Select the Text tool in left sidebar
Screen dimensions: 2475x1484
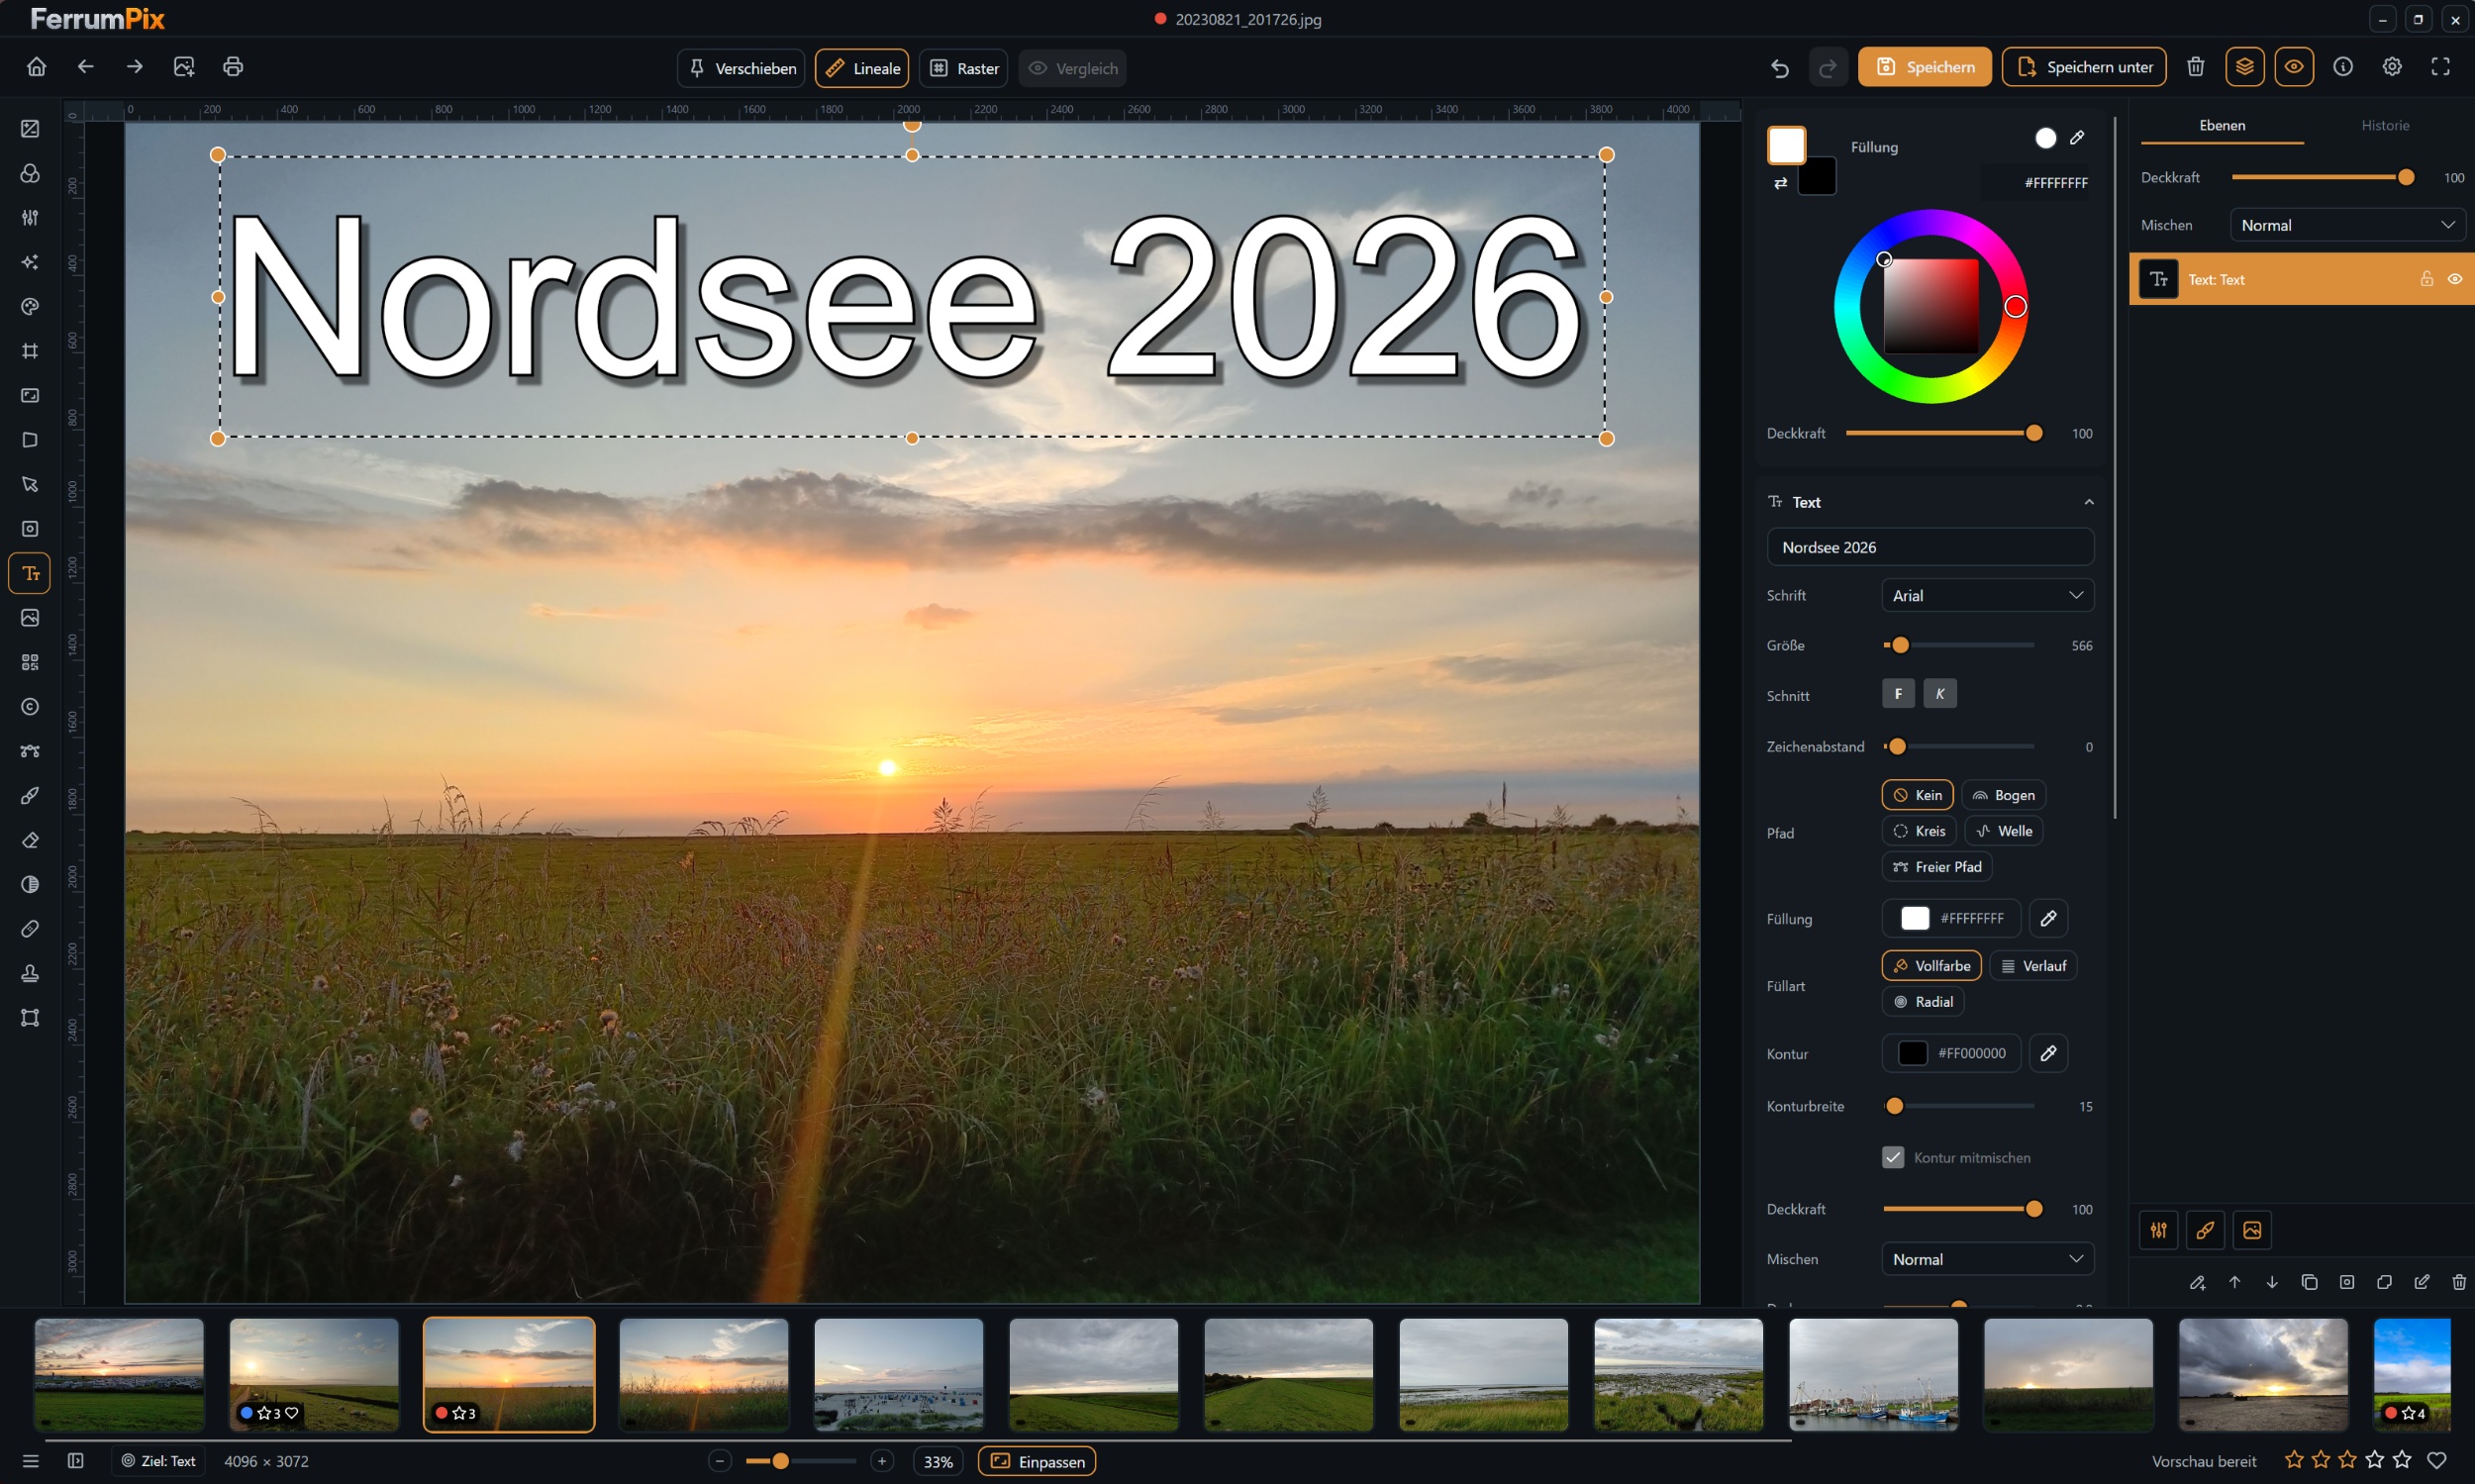pyautogui.click(x=30, y=573)
